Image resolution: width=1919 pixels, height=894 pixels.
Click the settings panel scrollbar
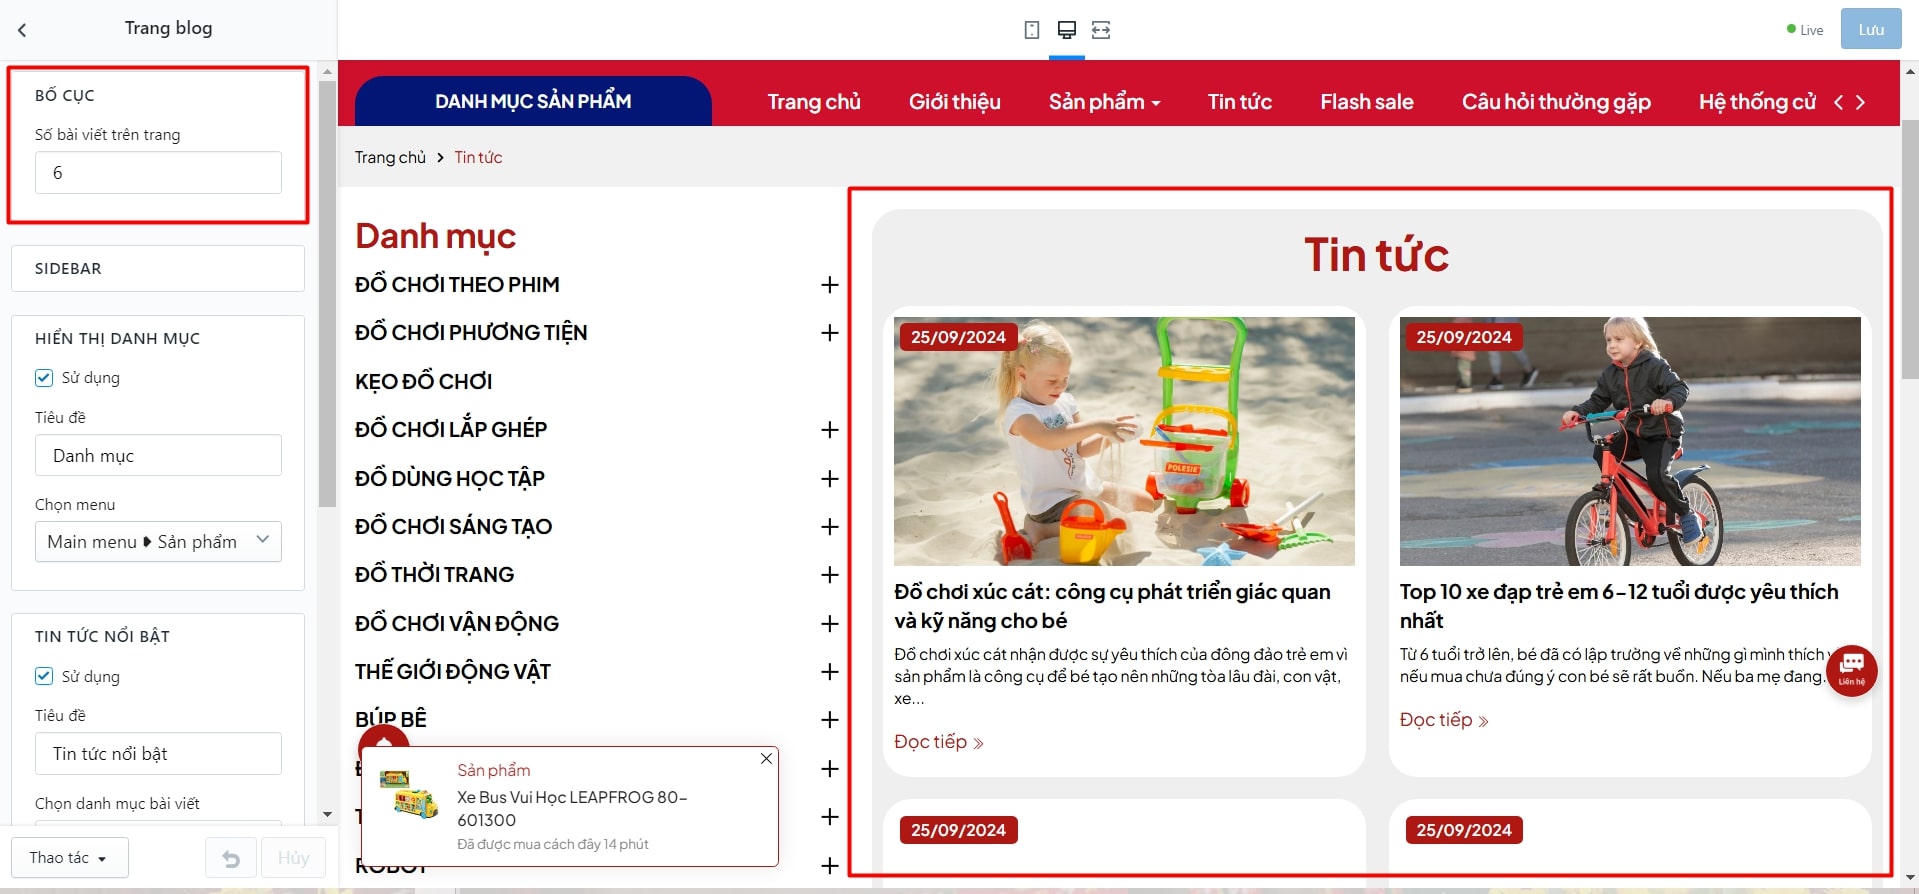[x=327, y=295]
